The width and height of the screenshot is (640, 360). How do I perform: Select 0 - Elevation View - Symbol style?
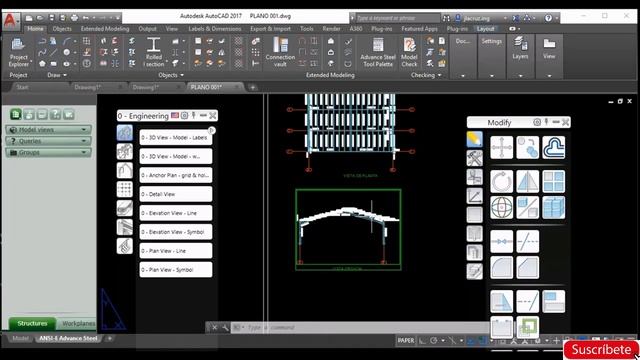point(176,232)
